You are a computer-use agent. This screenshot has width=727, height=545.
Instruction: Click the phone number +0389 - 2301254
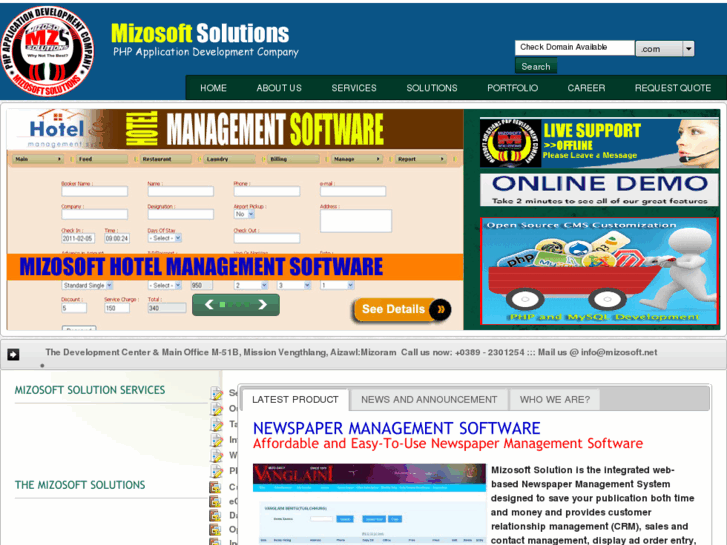(x=490, y=353)
